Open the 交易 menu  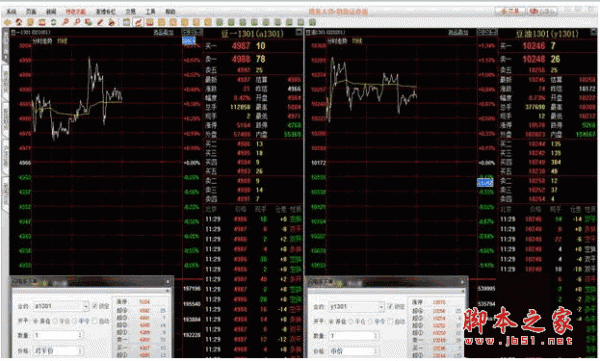[x=130, y=12]
